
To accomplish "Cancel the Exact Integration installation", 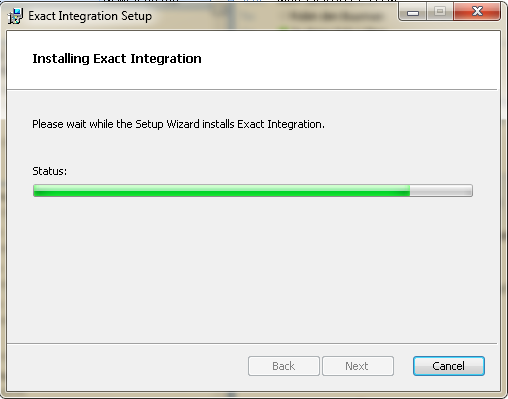I will 449,366.
